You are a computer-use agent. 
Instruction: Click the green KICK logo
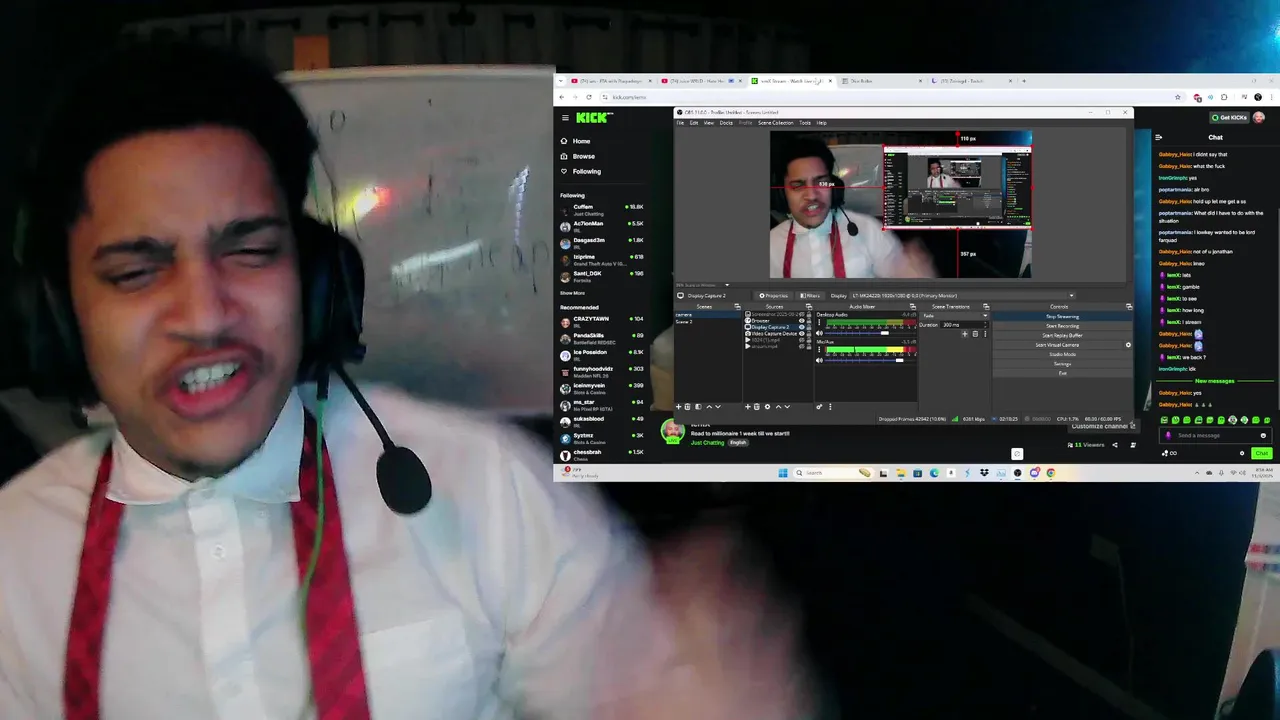(593, 117)
